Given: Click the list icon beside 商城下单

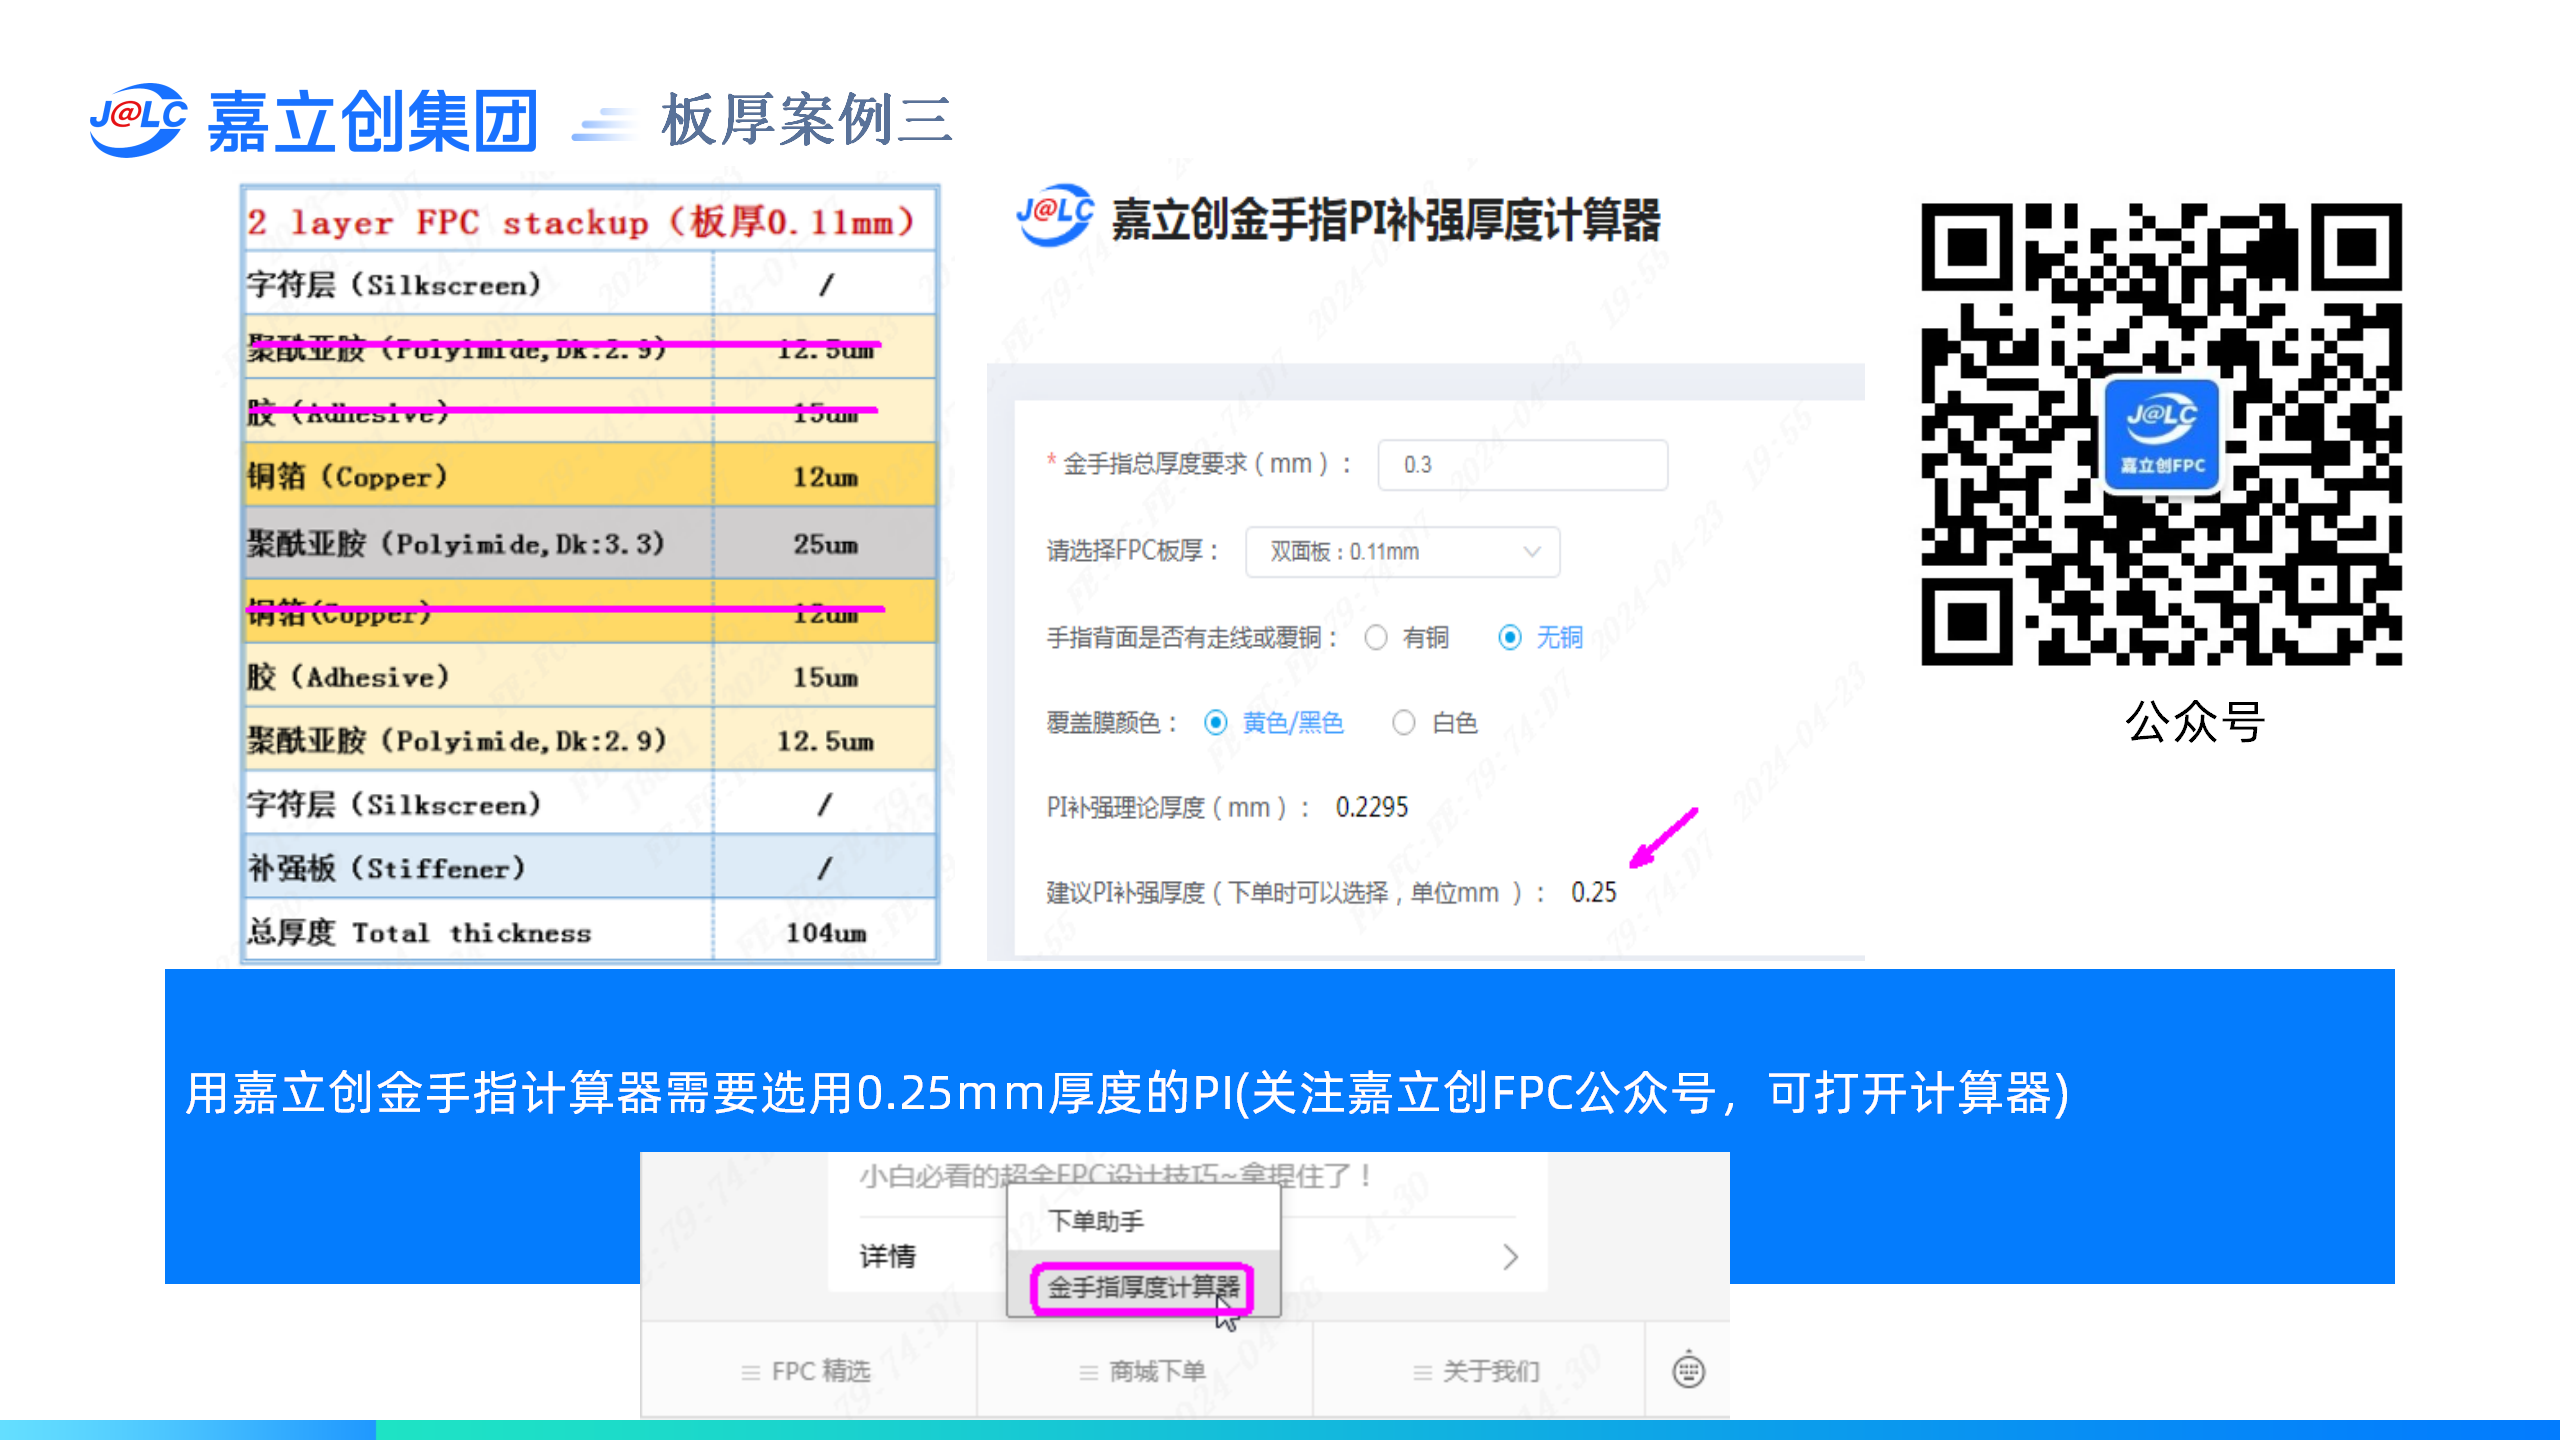Looking at the screenshot, I should tap(1088, 1373).
